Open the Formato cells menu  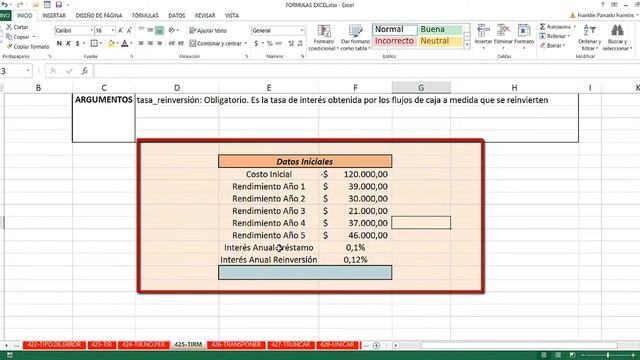(524, 37)
